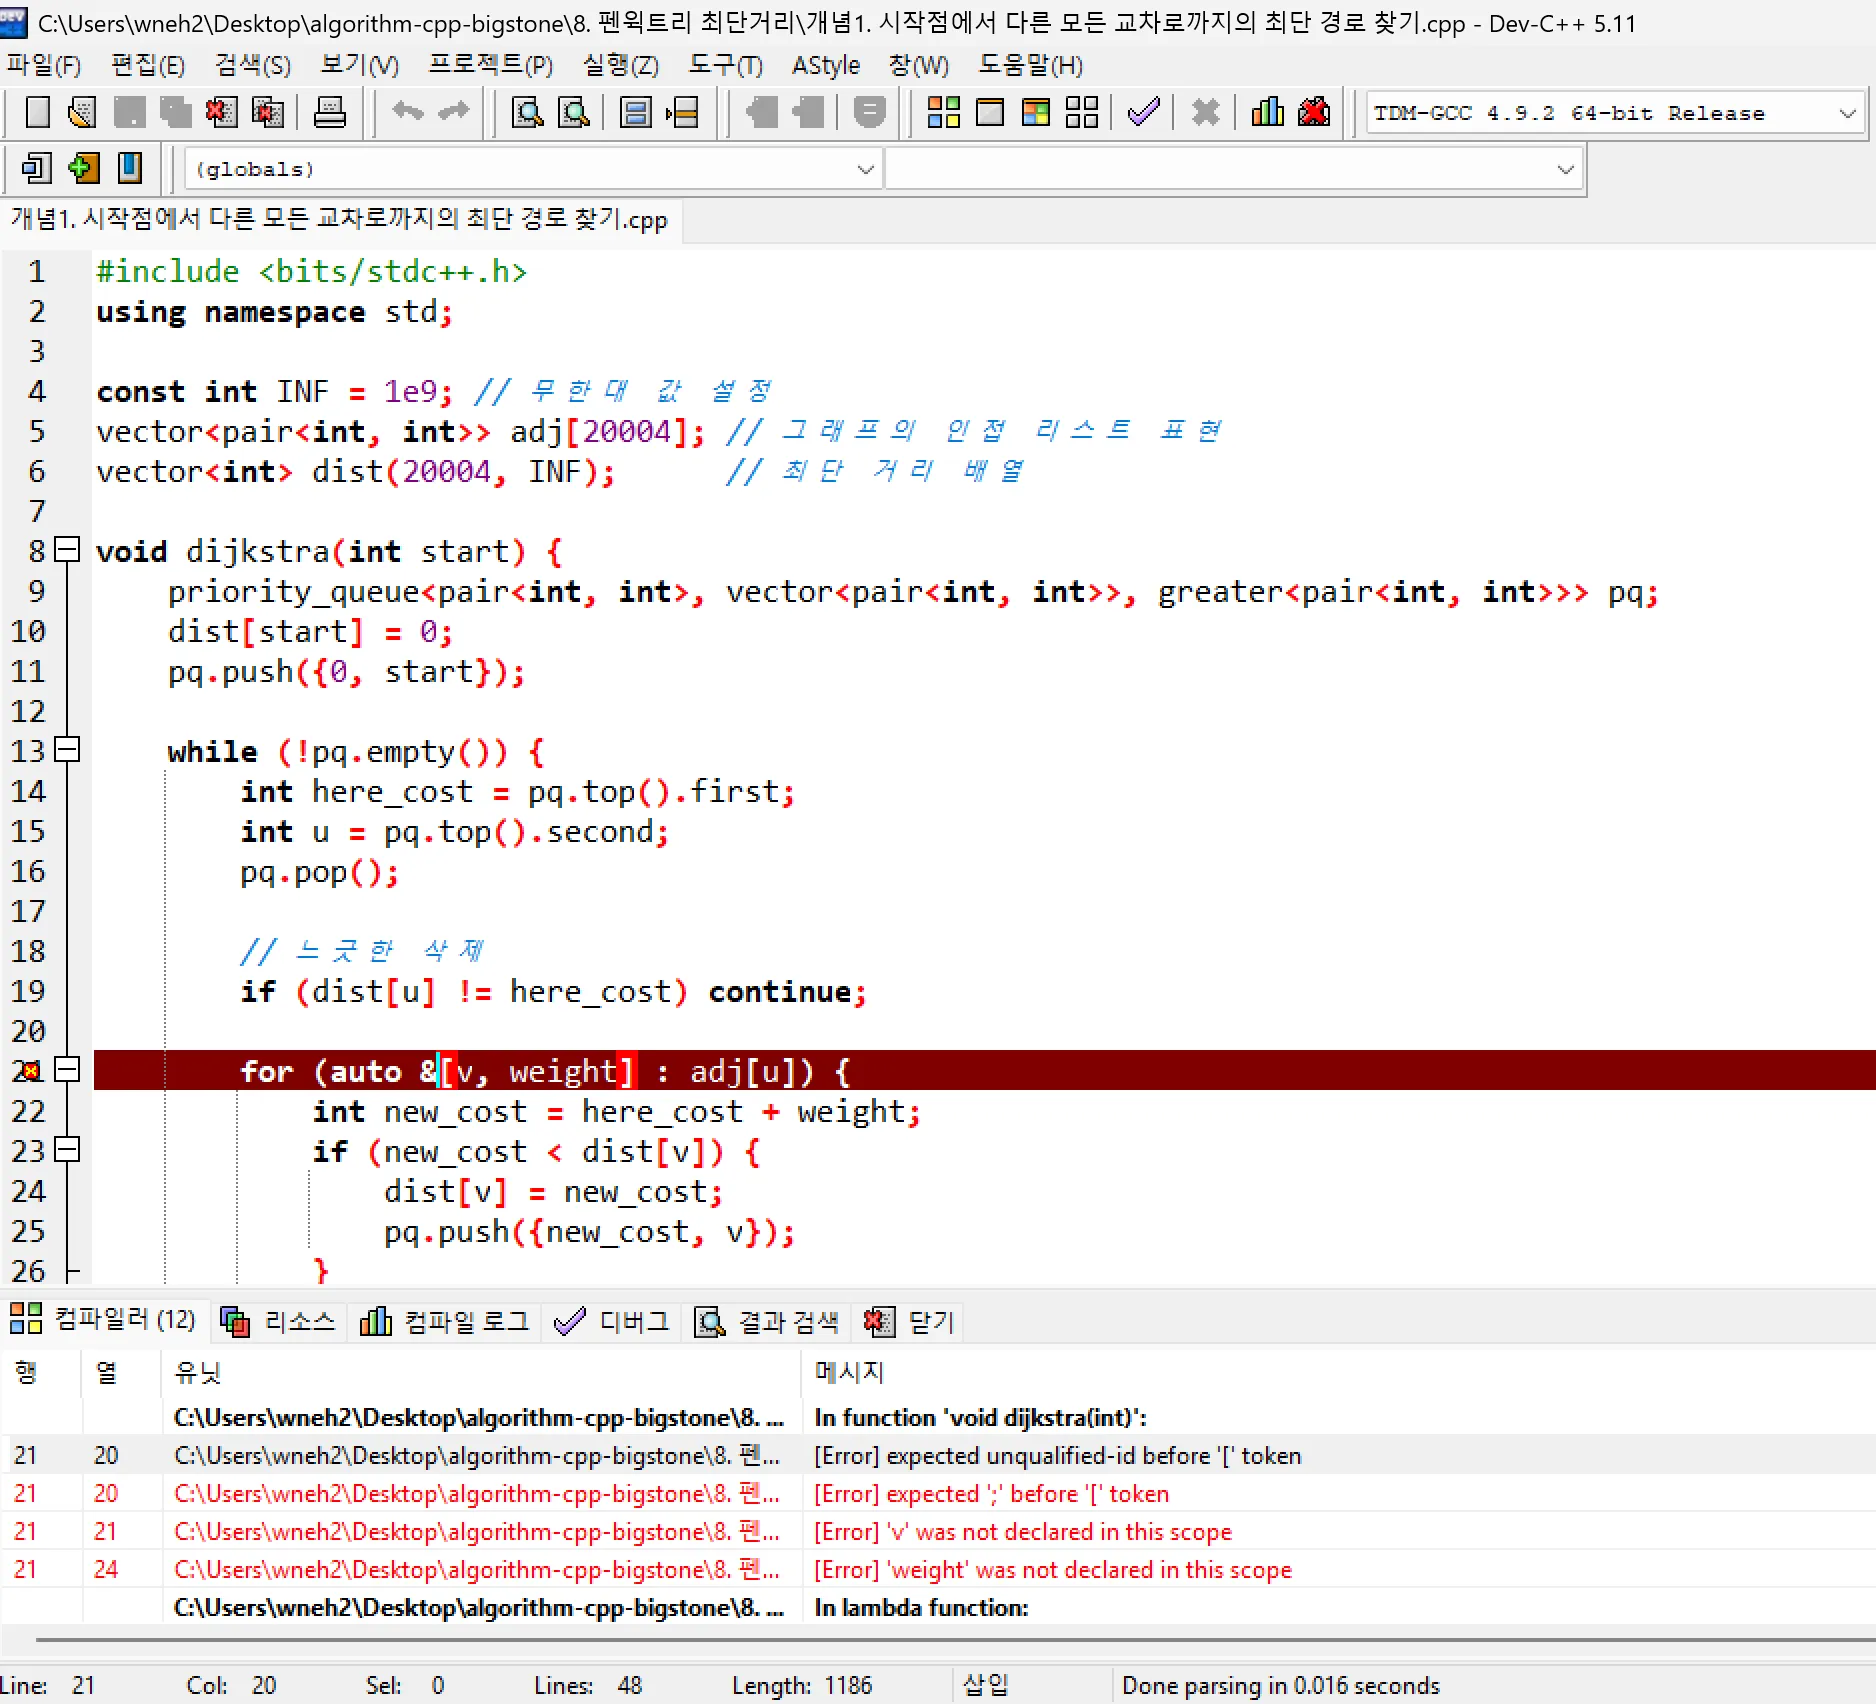The width and height of the screenshot is (1876, 1704).
Task: Open Find with first magnifier icon
Action: point(527,112)
